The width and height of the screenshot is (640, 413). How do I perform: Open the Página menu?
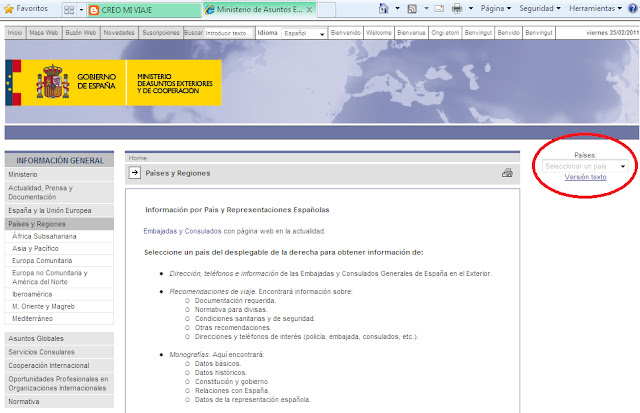click(496, 8)
